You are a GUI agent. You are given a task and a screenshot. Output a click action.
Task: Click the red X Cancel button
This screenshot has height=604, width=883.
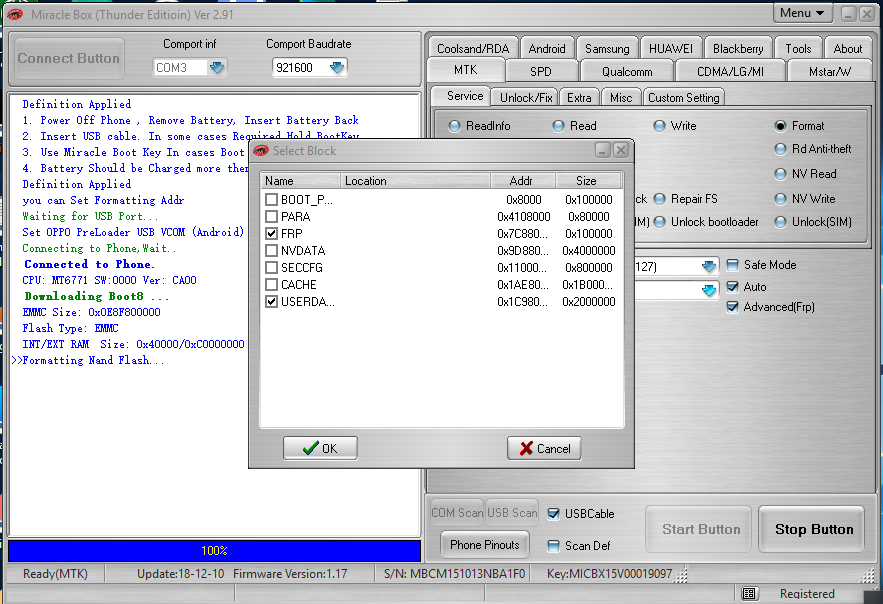click(544, 448)
